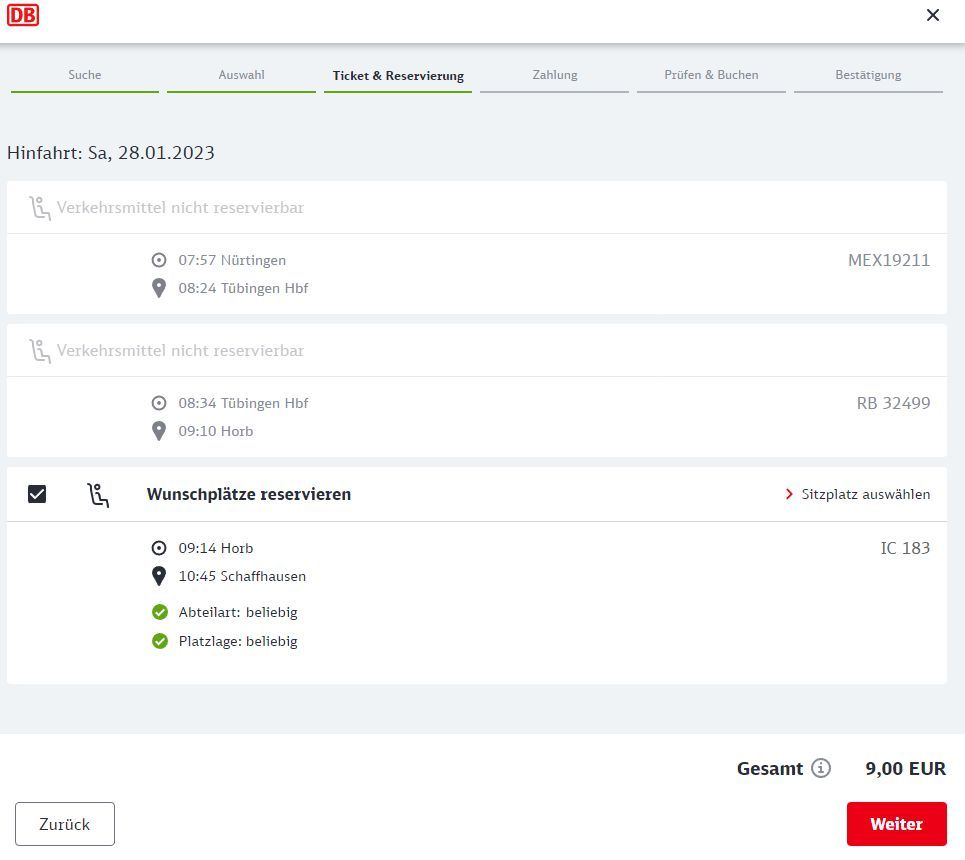Click '09:10 Horb' arrival text
This screenshot has width=965, height=860.
215,431
